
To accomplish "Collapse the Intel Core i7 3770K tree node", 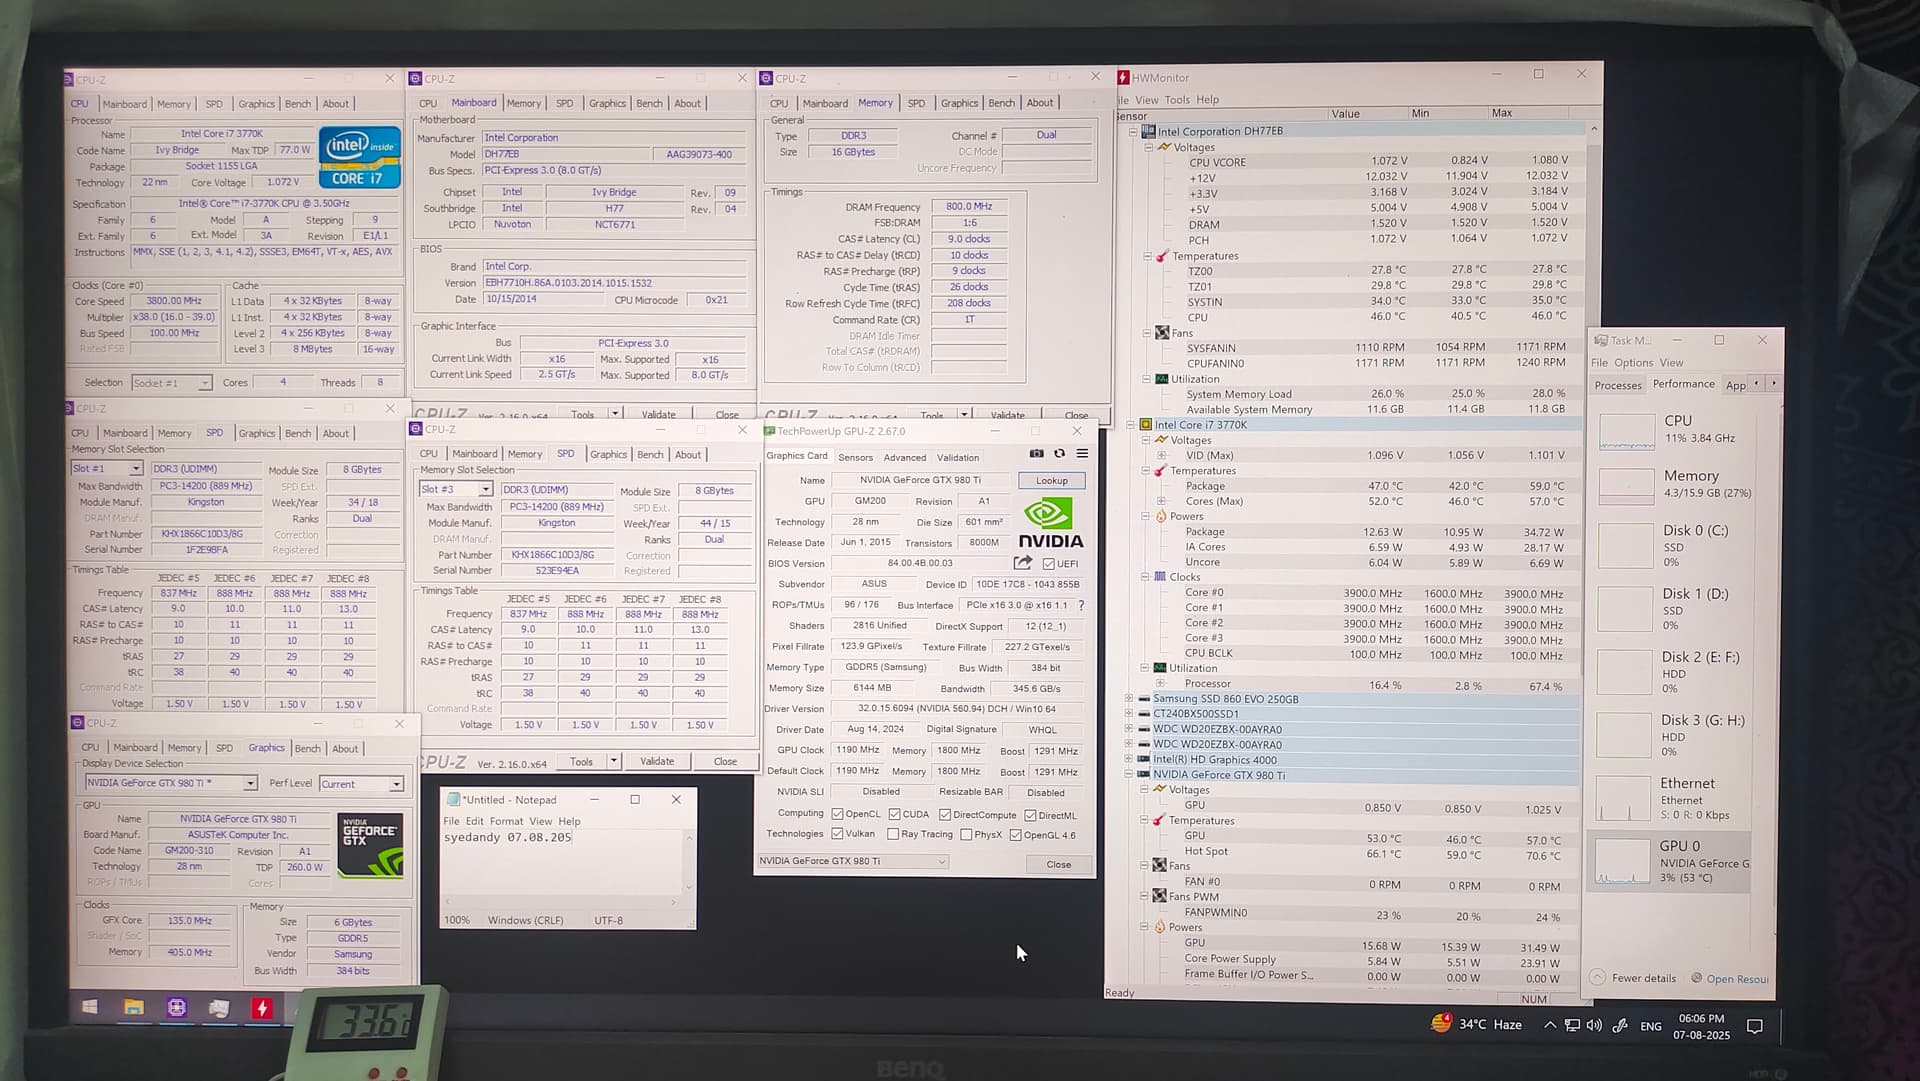I will coord(1132,424).
